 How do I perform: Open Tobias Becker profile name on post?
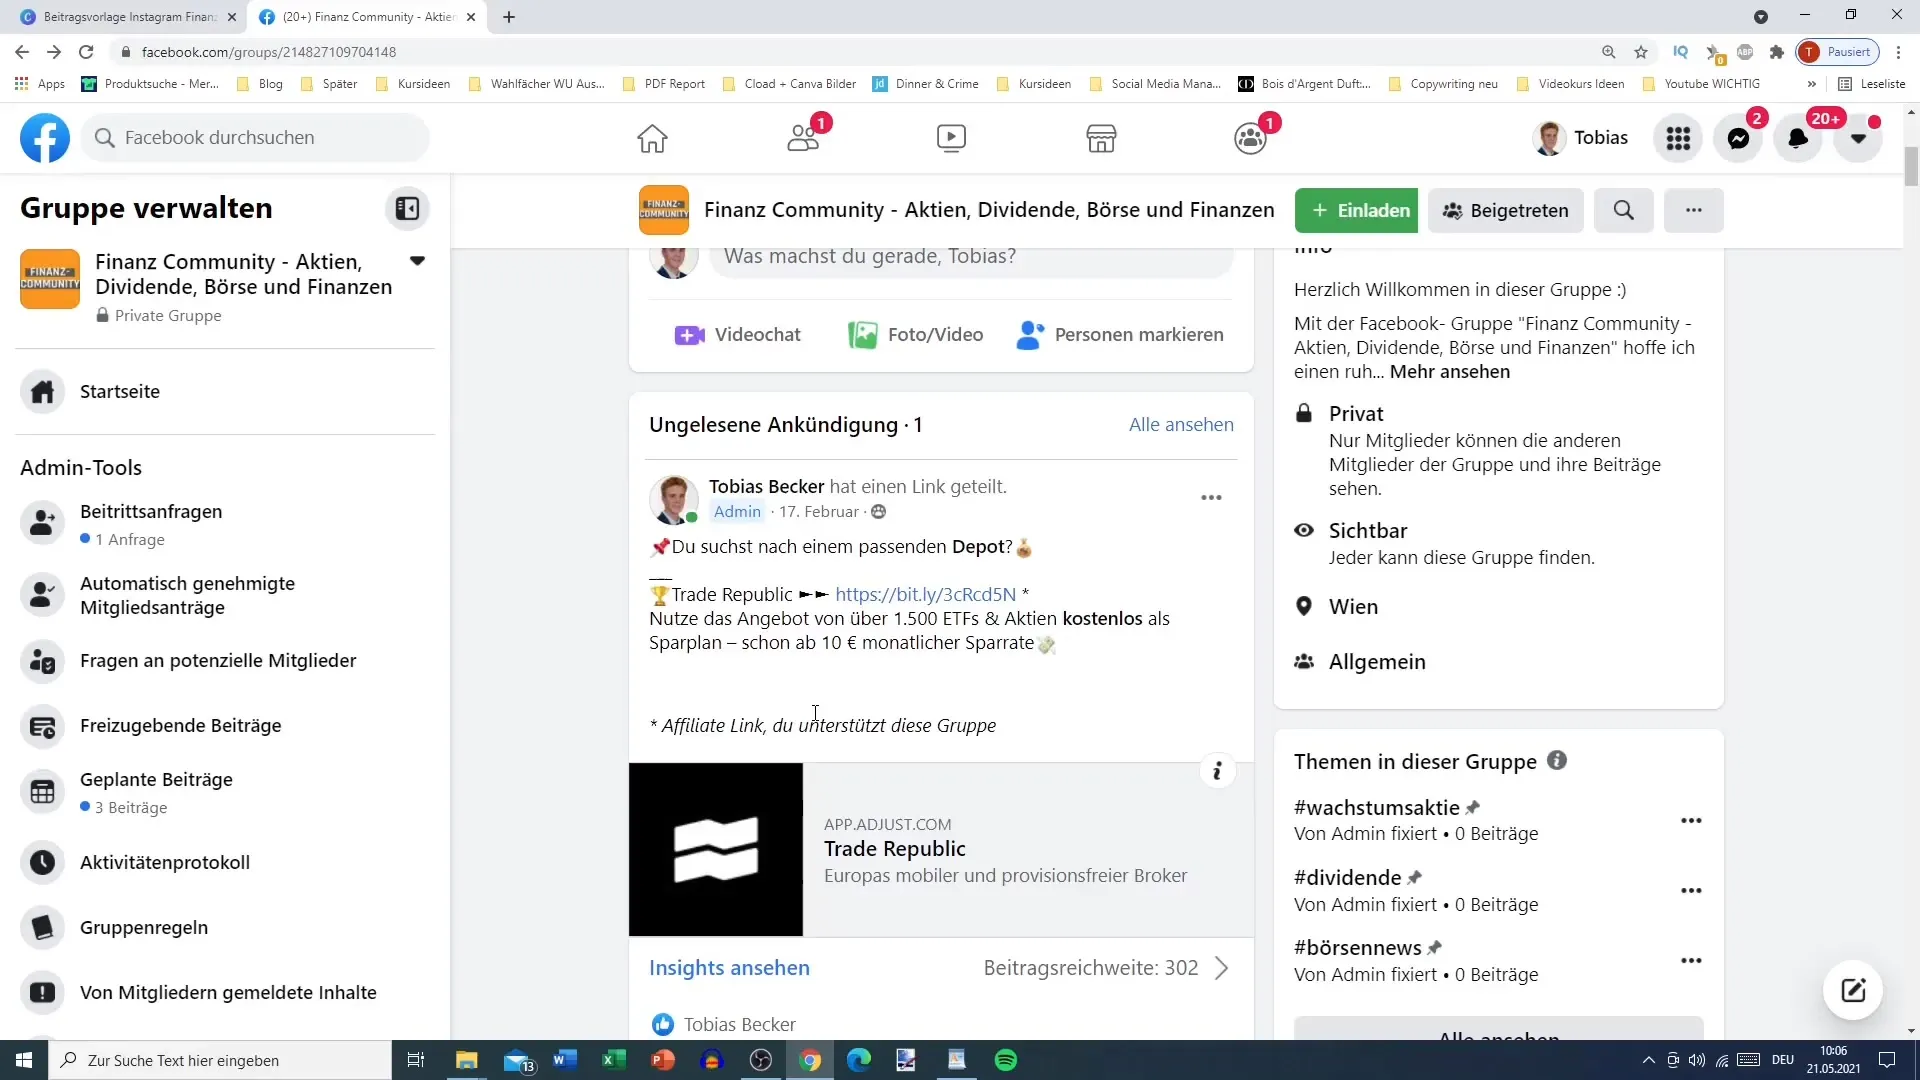[766, 486]
